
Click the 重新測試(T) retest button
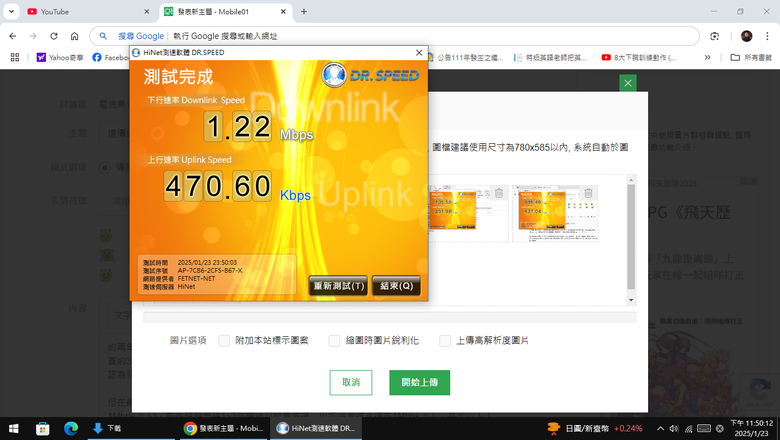[338, 286]
